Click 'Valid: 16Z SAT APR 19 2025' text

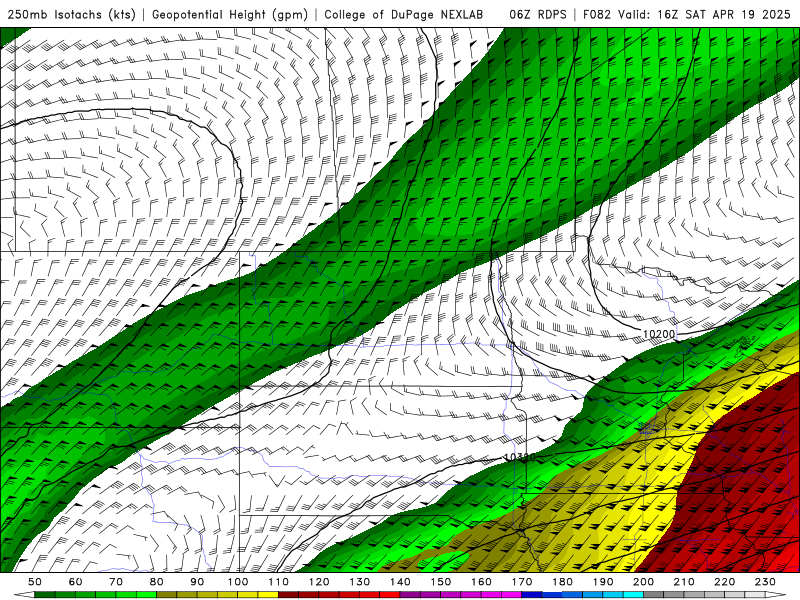(x=704, y=14)
